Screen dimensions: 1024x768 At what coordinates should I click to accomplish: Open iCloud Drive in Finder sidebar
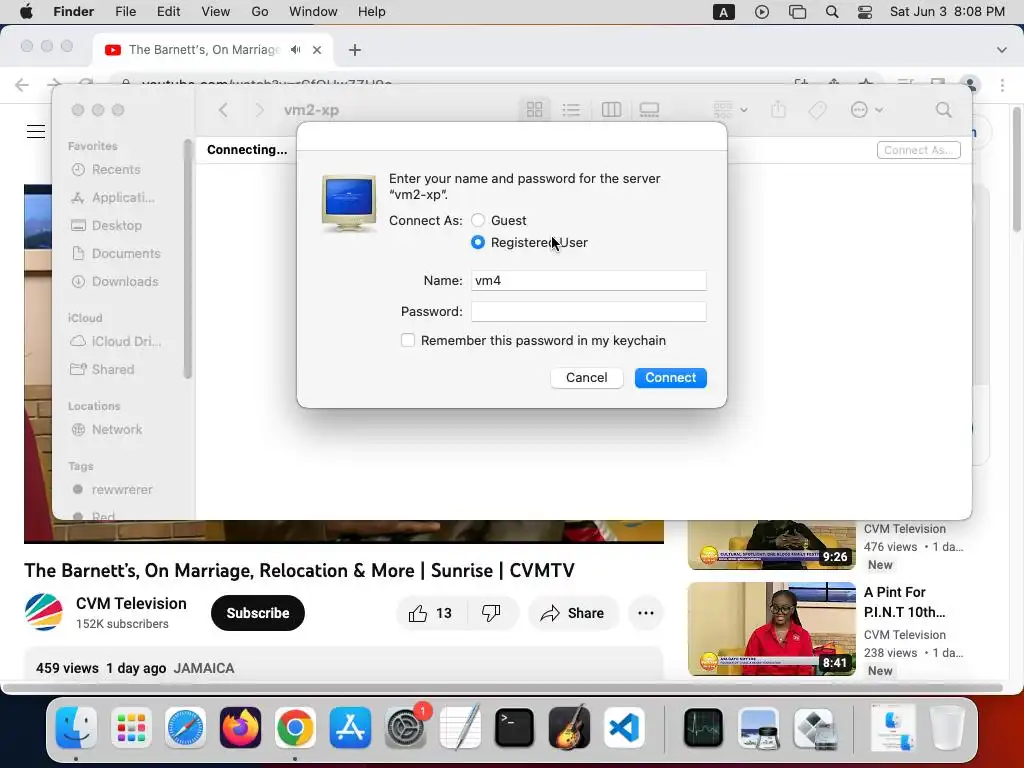125,342
